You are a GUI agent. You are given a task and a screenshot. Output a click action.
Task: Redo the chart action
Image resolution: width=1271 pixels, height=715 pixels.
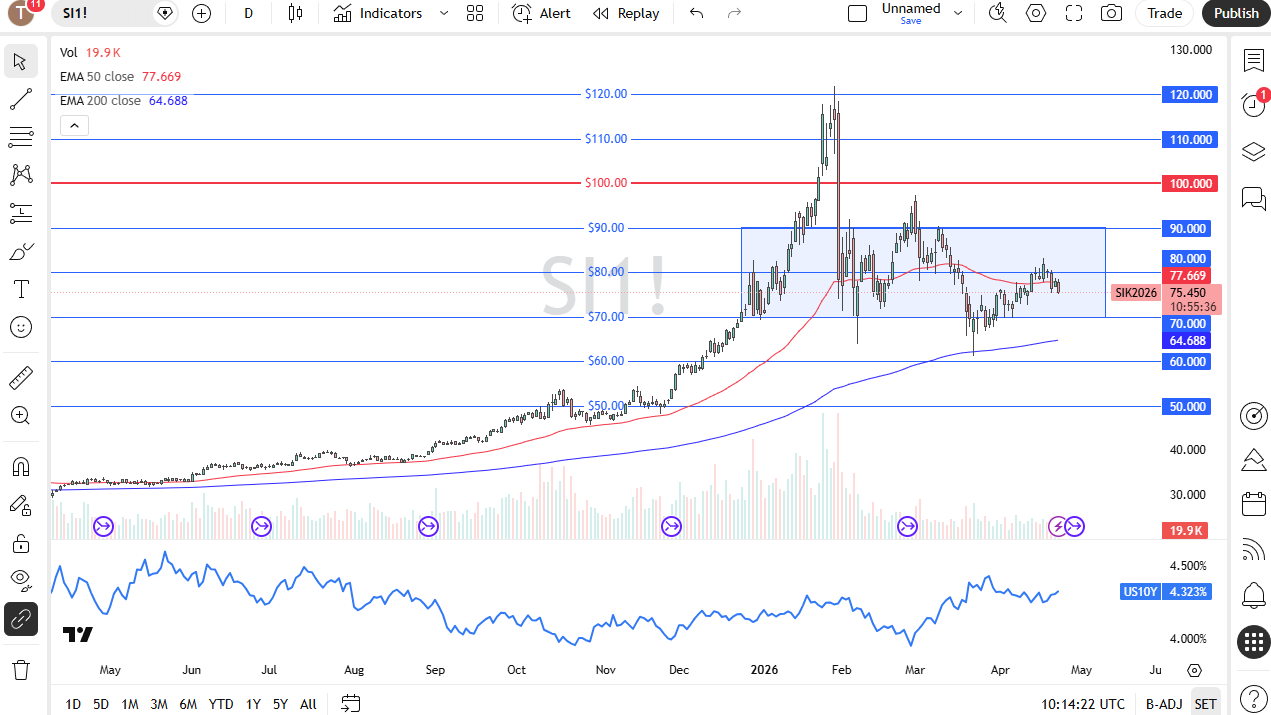tap(735, 13)
